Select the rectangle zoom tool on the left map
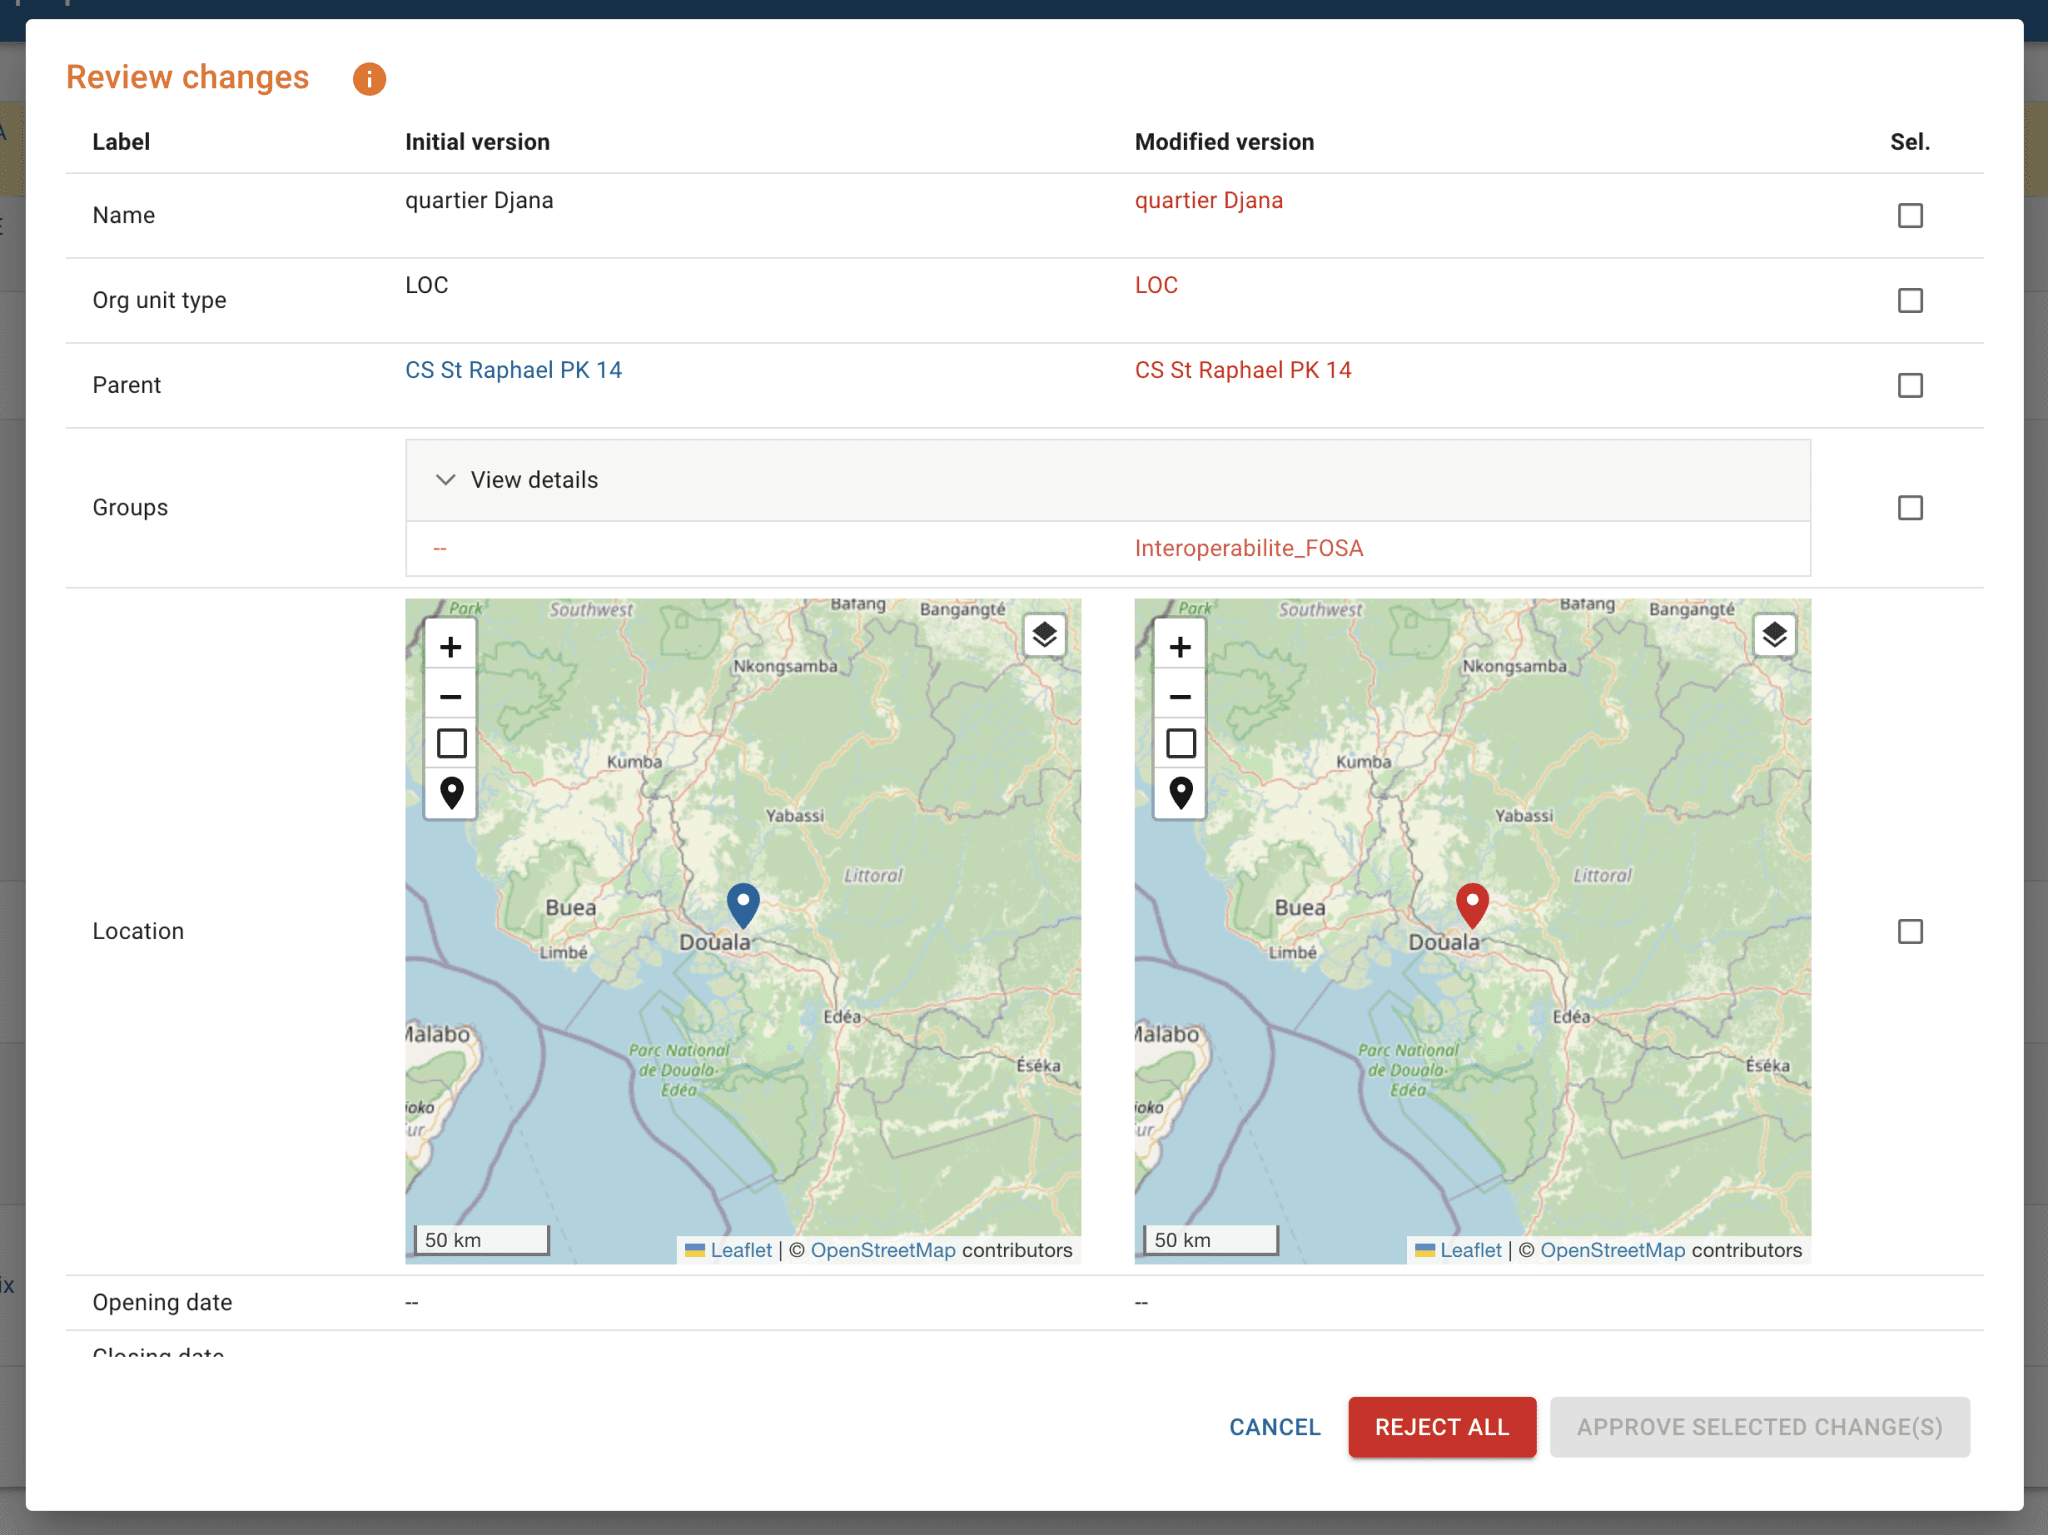 (x=450, y=743)
